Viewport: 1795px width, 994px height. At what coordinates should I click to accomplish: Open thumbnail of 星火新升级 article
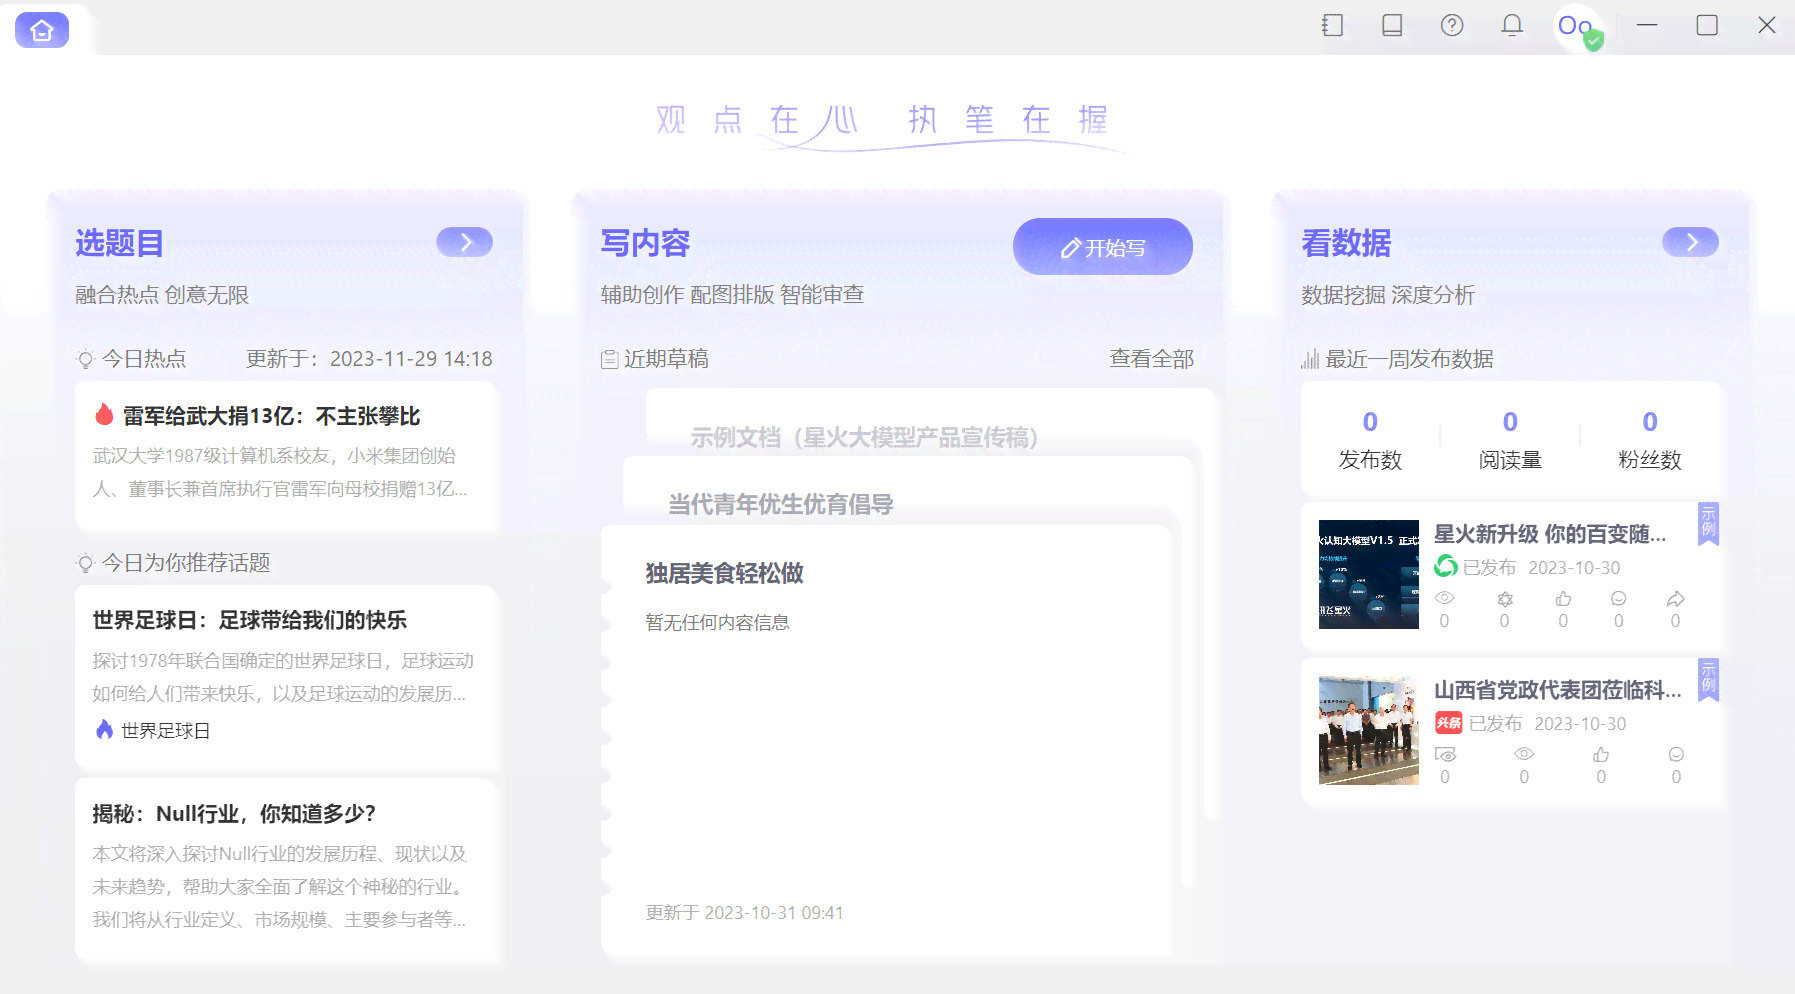point(1369,574)
